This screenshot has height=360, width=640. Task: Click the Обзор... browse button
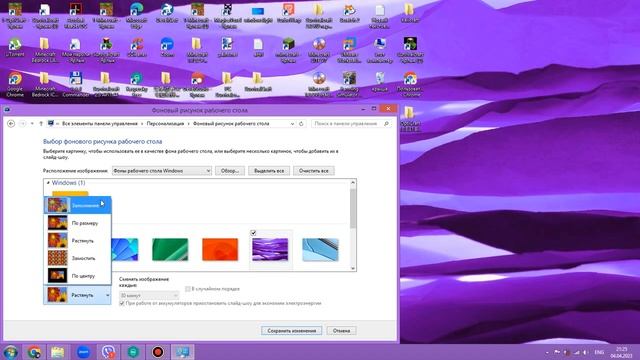click(230, 171)
